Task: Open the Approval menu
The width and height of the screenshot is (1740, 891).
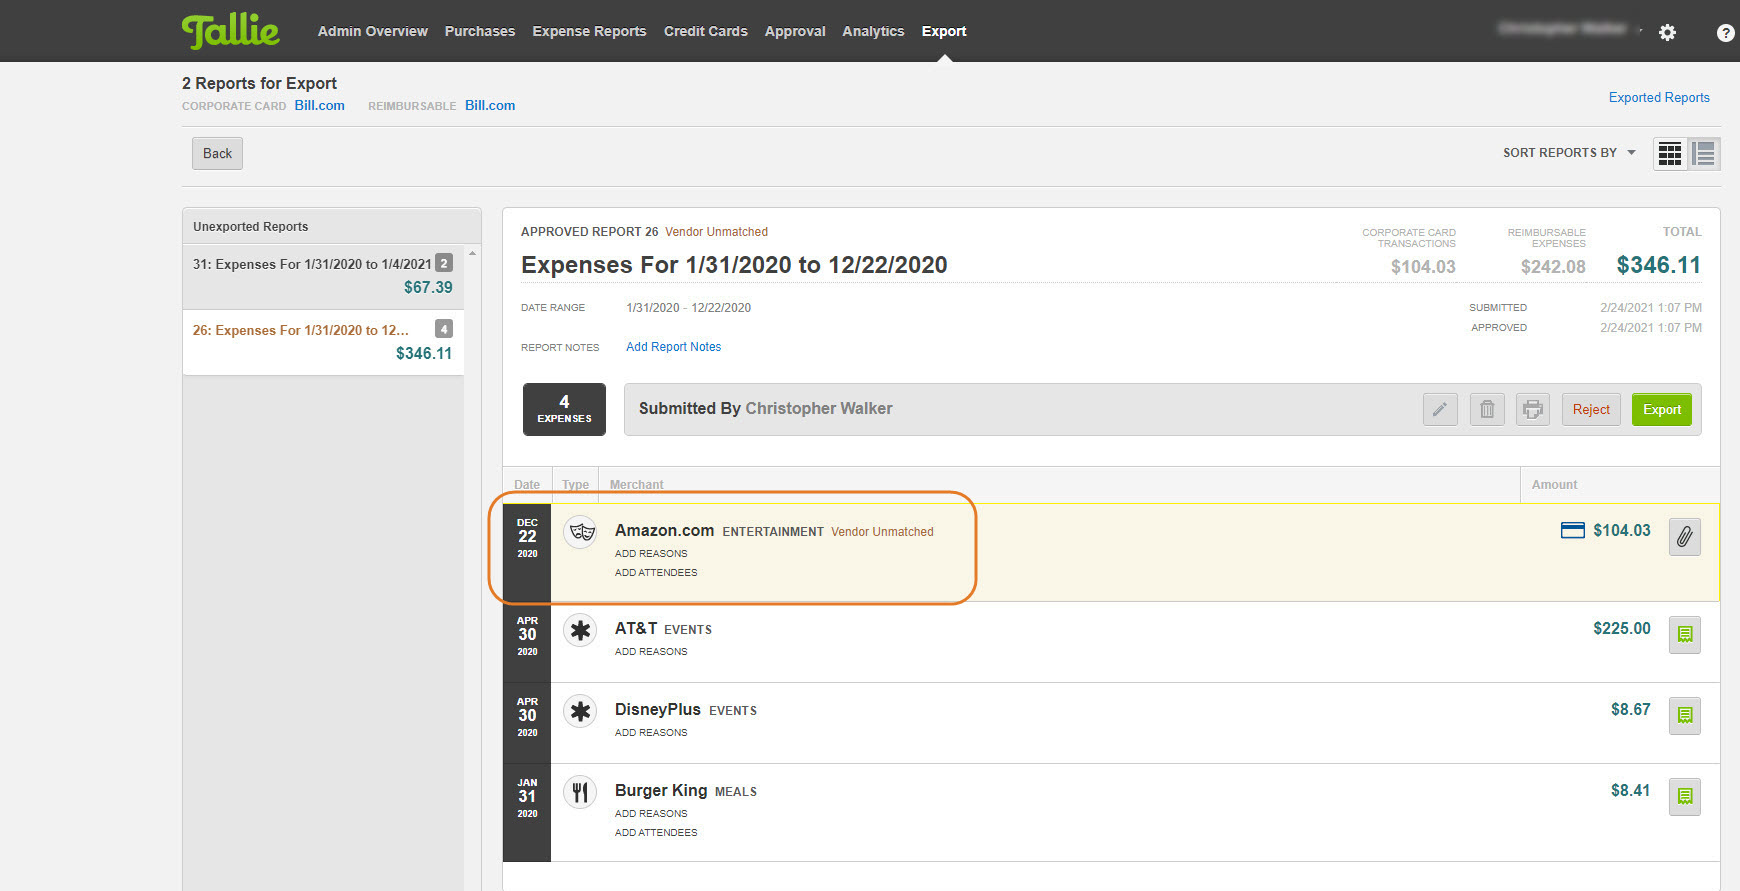Action: [x=795, y=31]
